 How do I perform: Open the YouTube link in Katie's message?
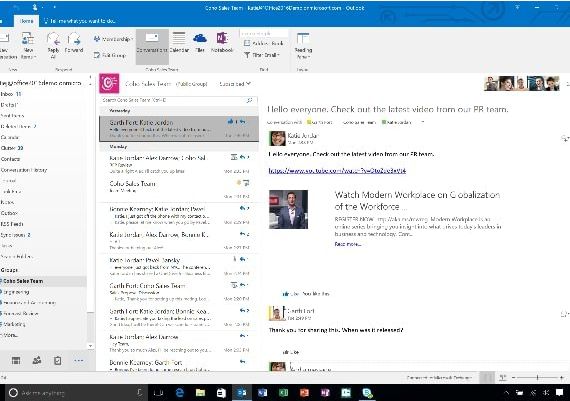coord(337,171)
